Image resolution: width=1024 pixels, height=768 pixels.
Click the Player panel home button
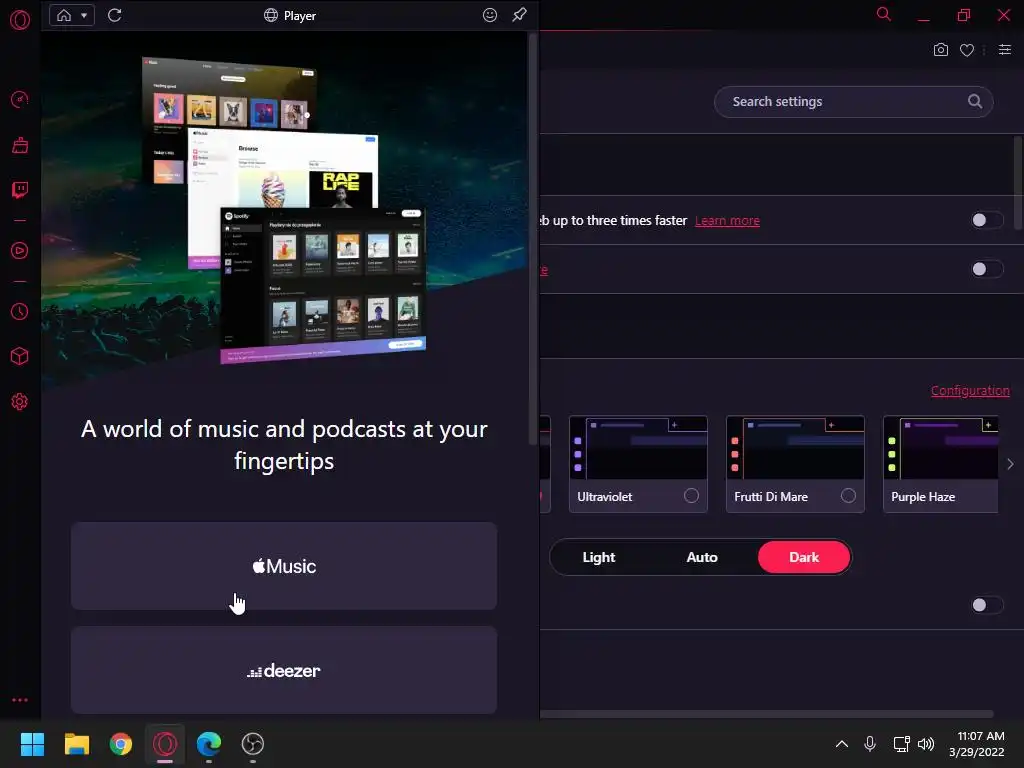point(64,15)
